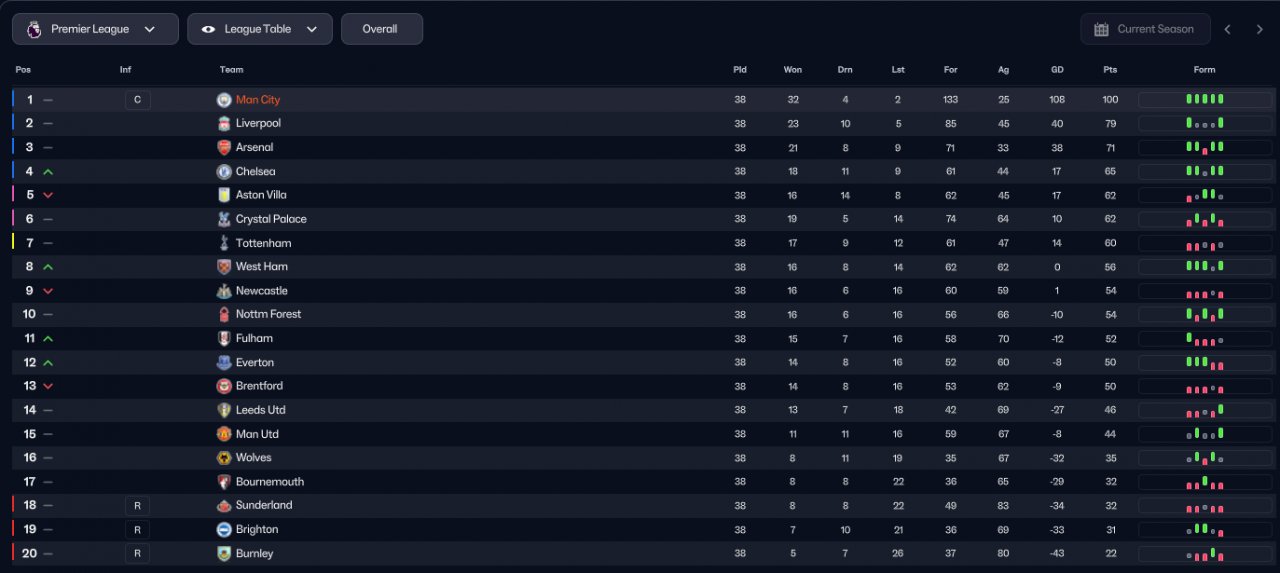Click the Burnley club crest

(224, 553)
